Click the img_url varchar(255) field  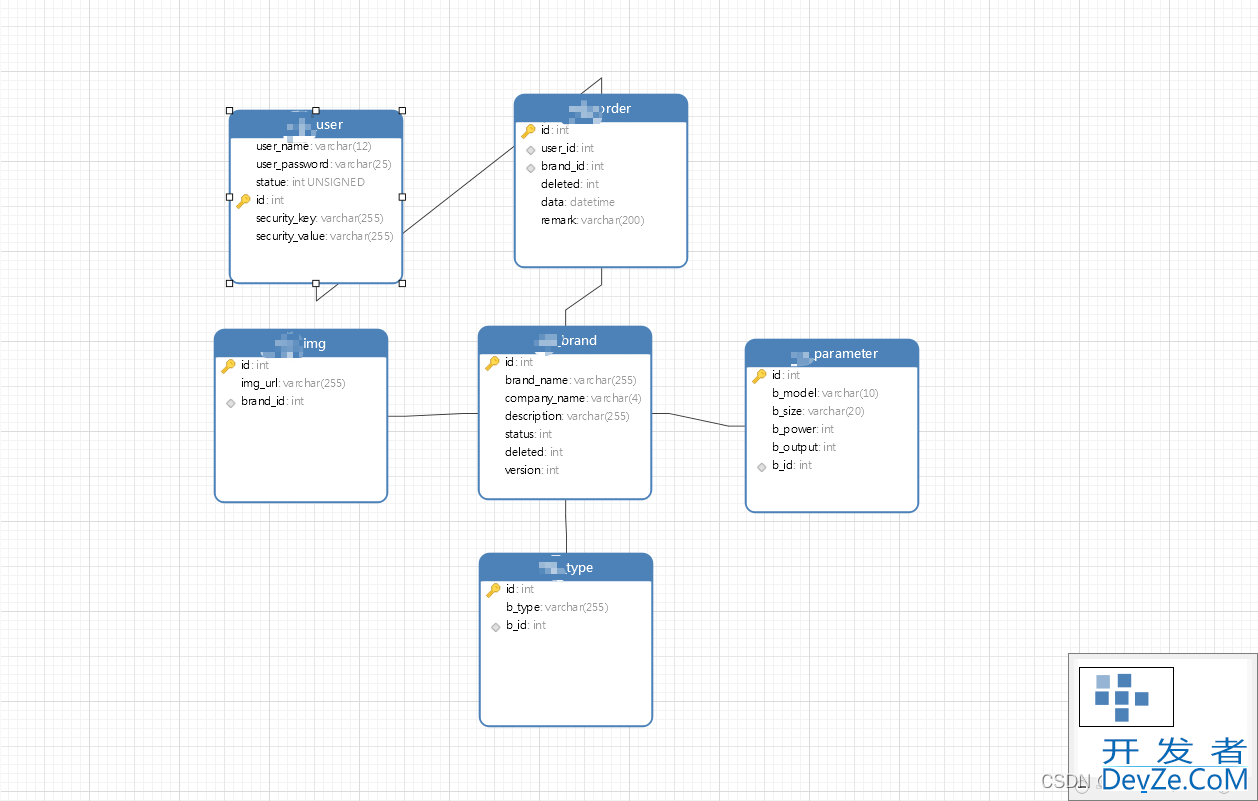[x=293, y=383]
